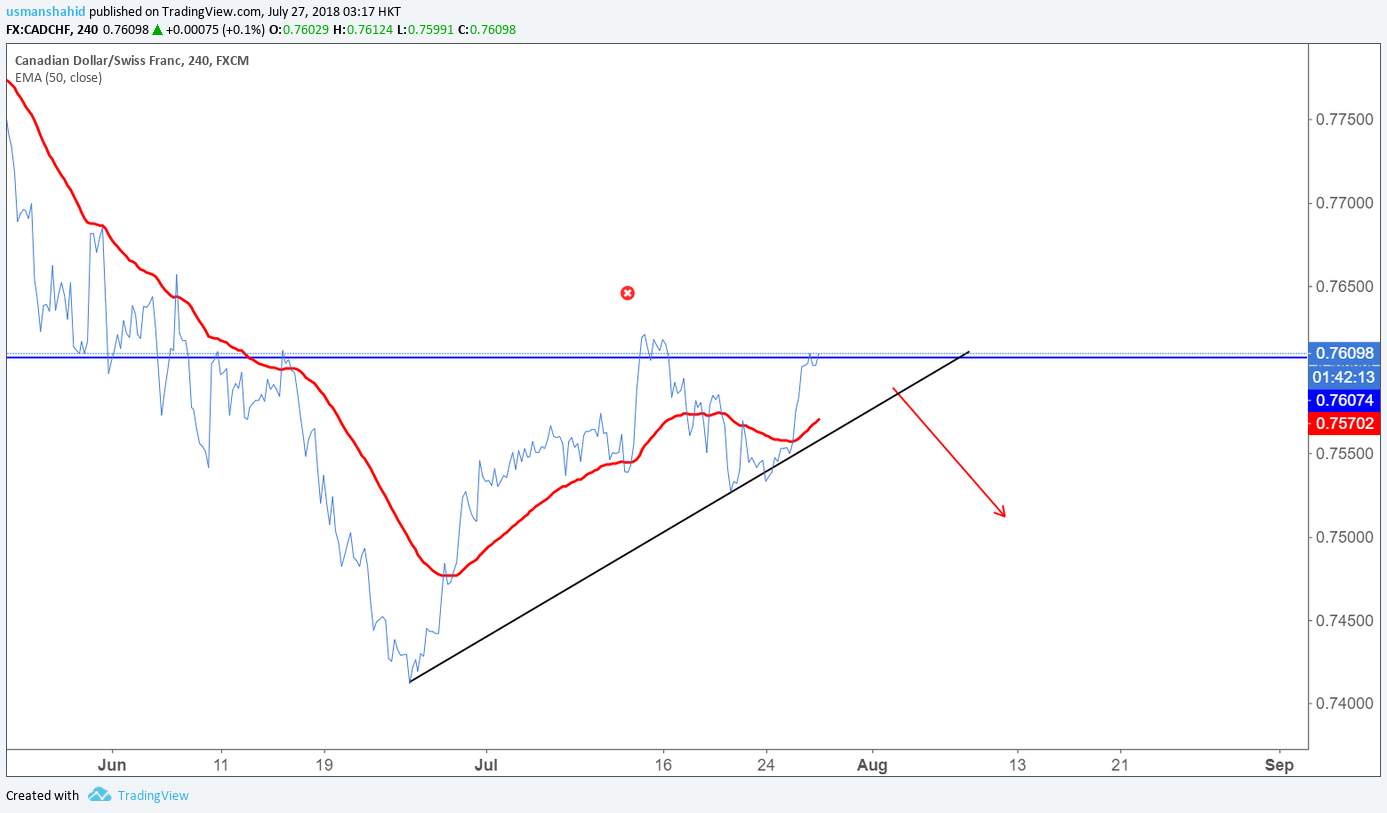Click the 0.74000 price axis label

tap(1346, 704)
